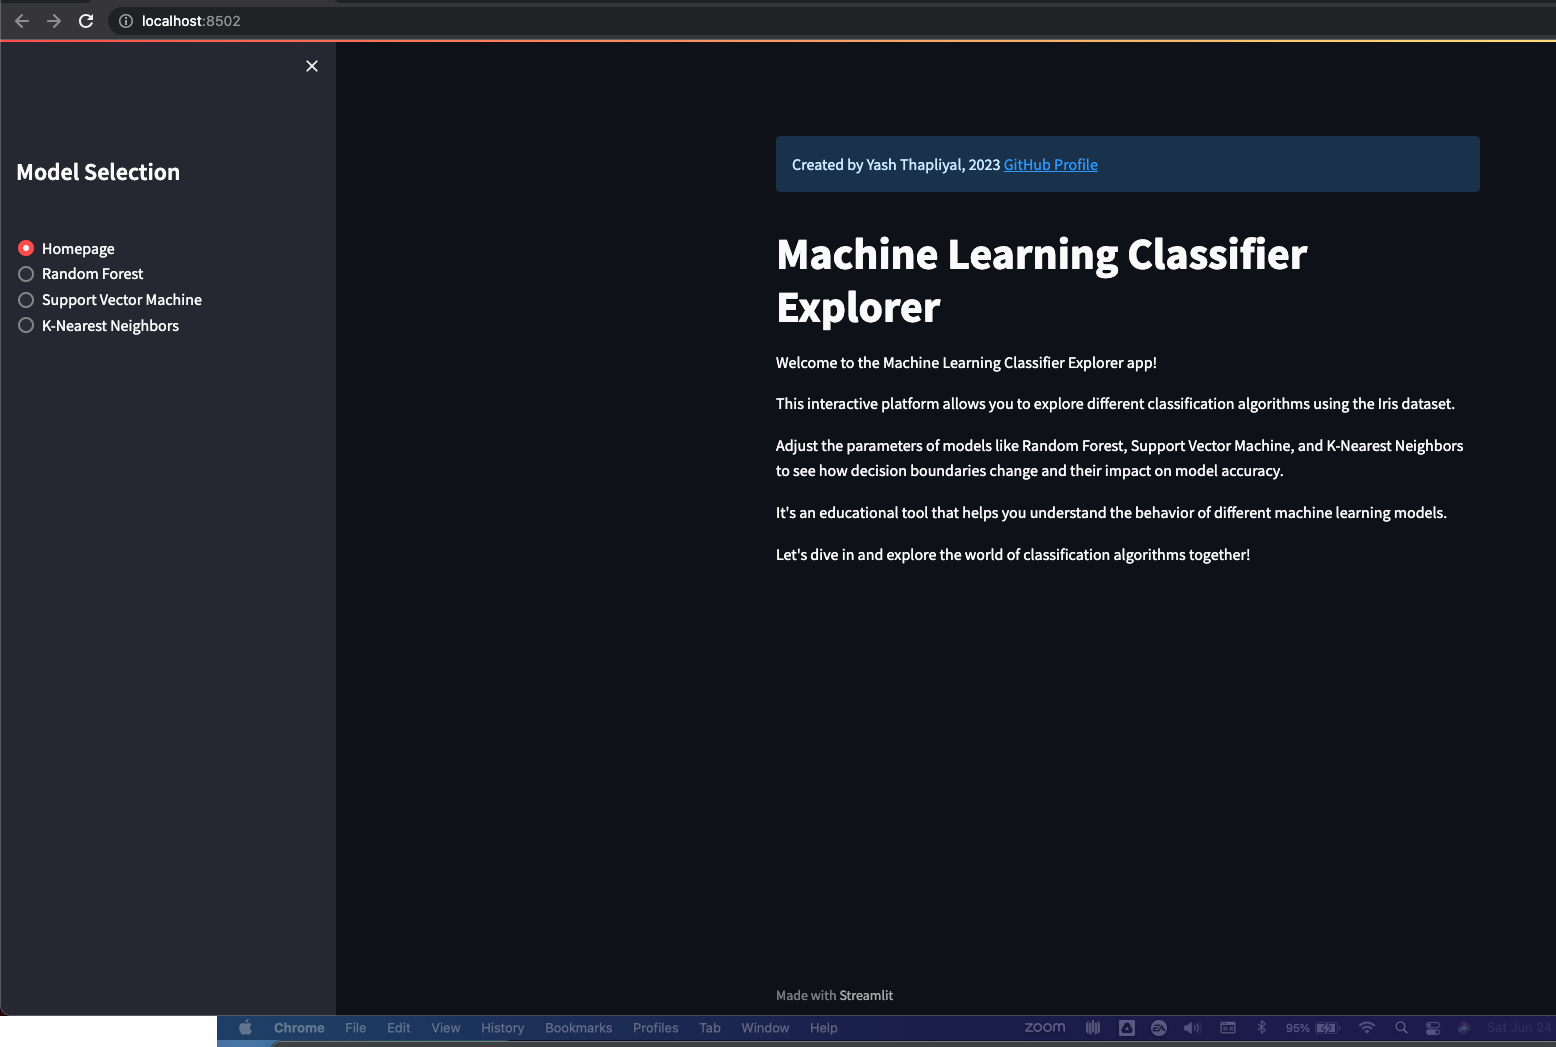This screenshot has height=1047, width=1556.
Task: Close the sidebar with the X icon
Action: click(312, 66)
